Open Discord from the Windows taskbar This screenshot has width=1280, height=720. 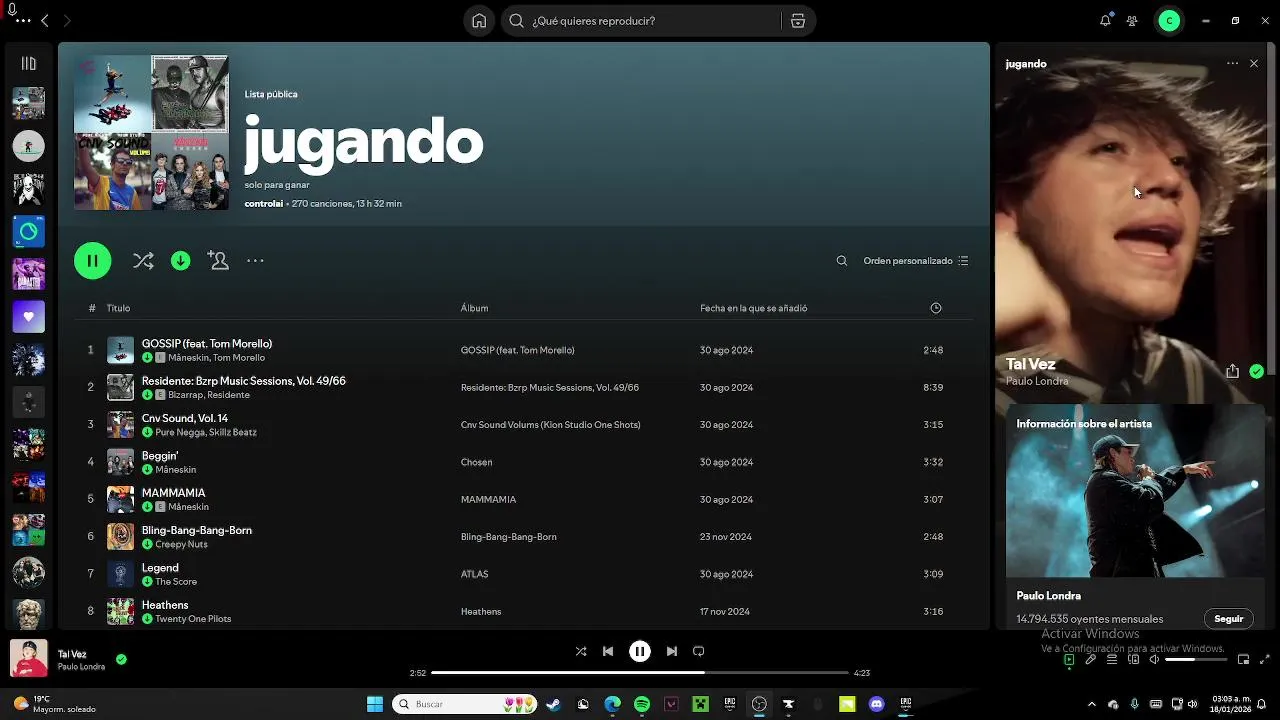pos(876,704)
